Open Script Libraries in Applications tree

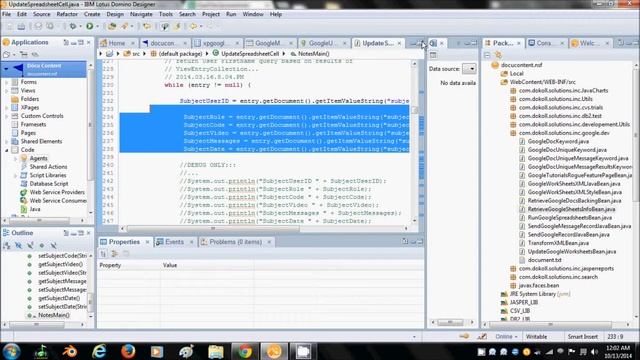[48, 175]
